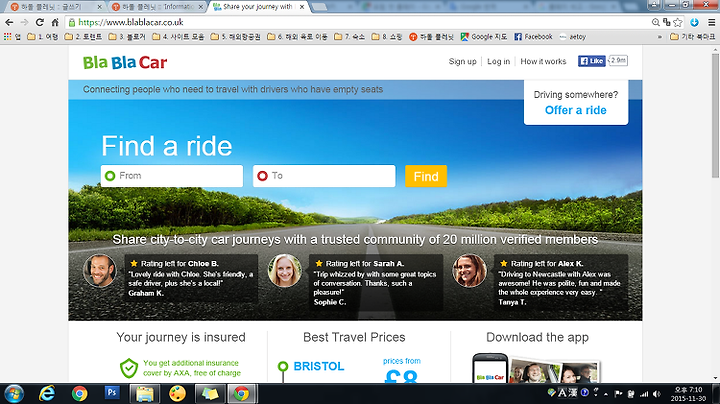Open Photoshop from the taskbar

coord(112,393)
